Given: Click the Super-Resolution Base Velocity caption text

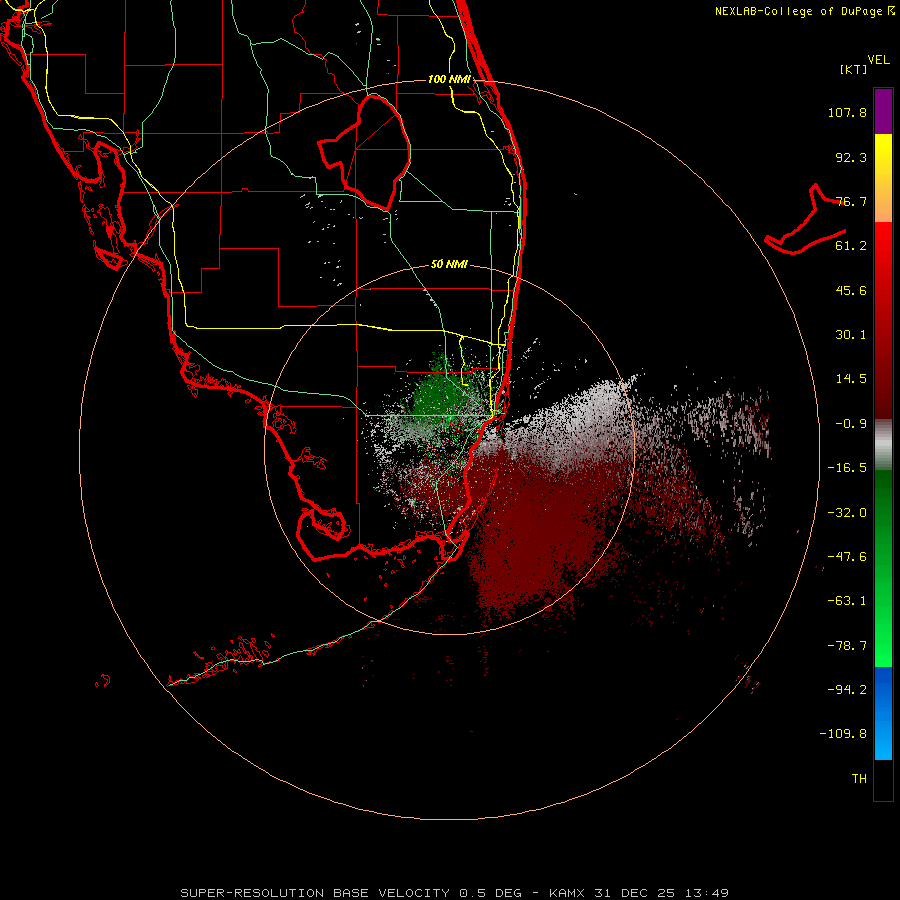Looking at the screenshot, I should (454, 893).
